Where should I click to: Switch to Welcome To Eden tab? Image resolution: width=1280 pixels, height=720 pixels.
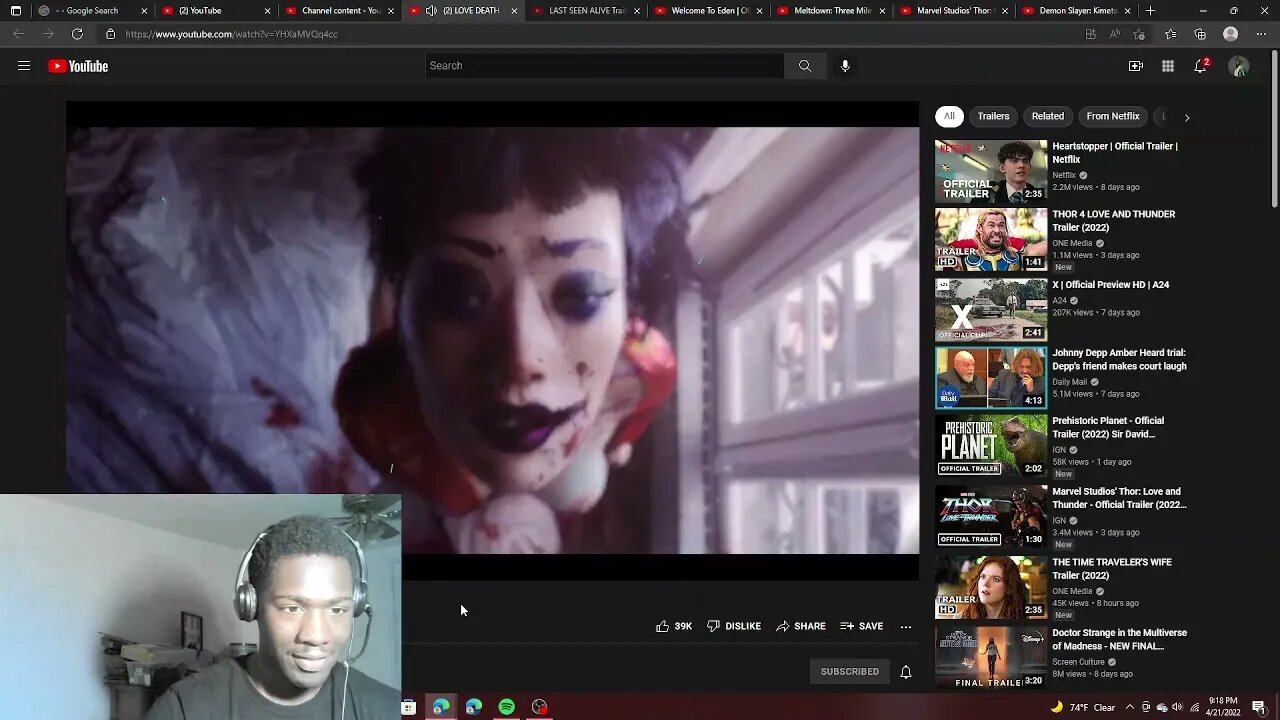pyautogui.click(x=709, y=11)
